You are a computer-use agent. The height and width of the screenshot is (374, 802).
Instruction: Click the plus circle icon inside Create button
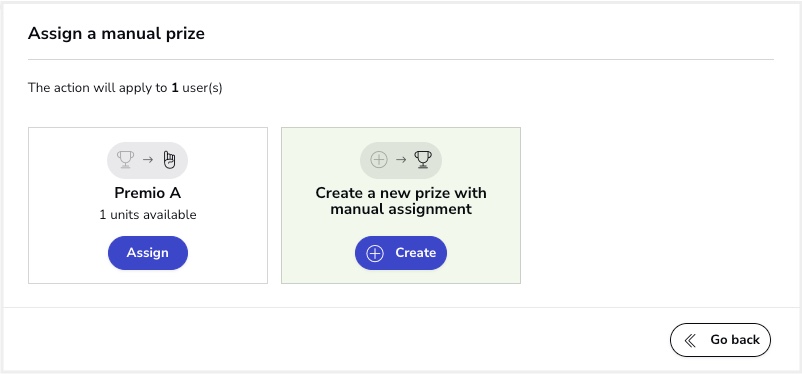pyautogui.click(x=375, y=253)
